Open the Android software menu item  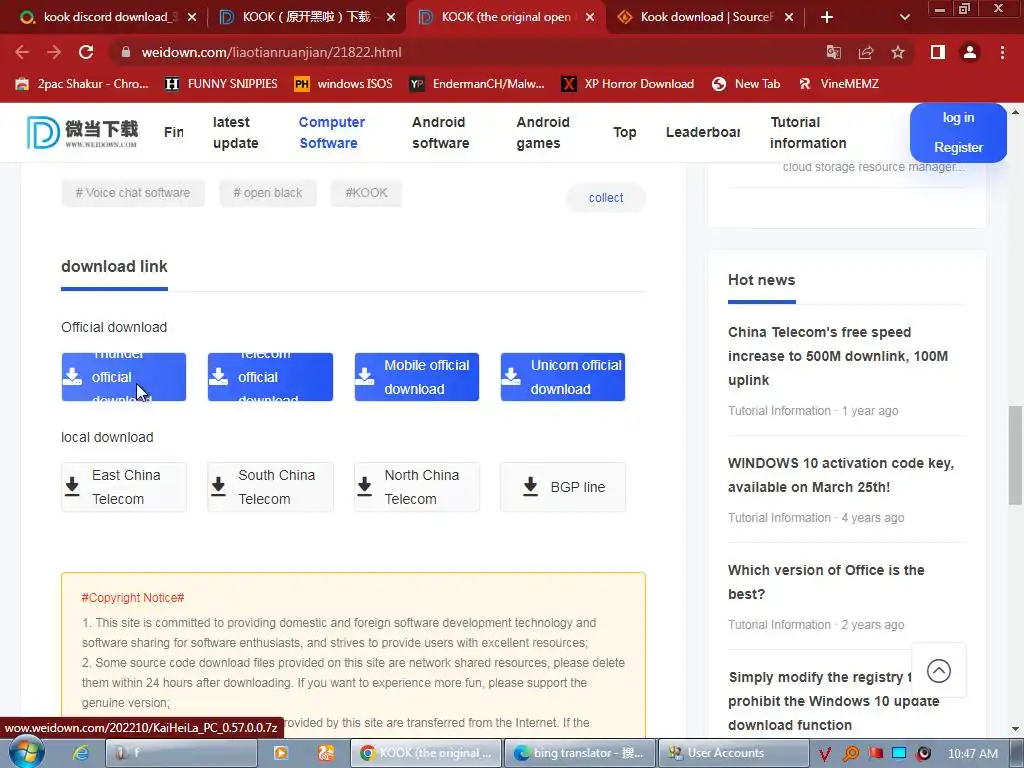click(x=440, y=133)
